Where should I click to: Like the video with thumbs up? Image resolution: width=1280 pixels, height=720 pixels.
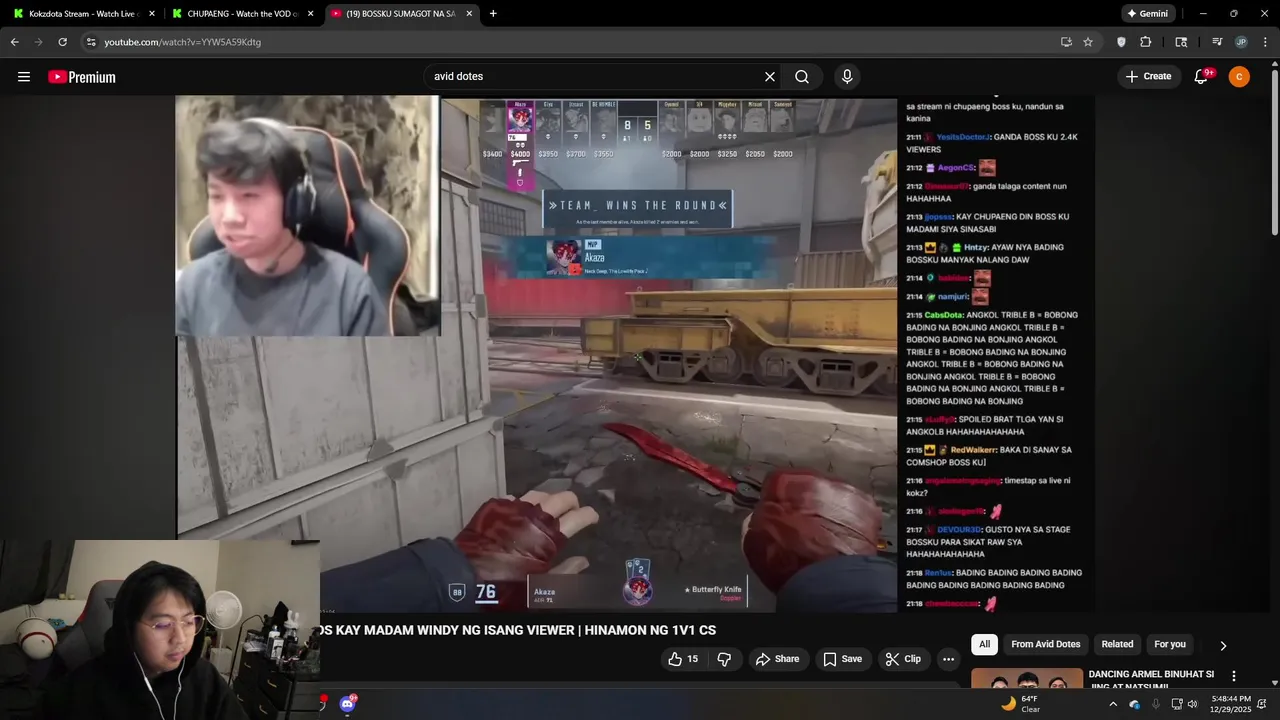(x=684, y=659)
